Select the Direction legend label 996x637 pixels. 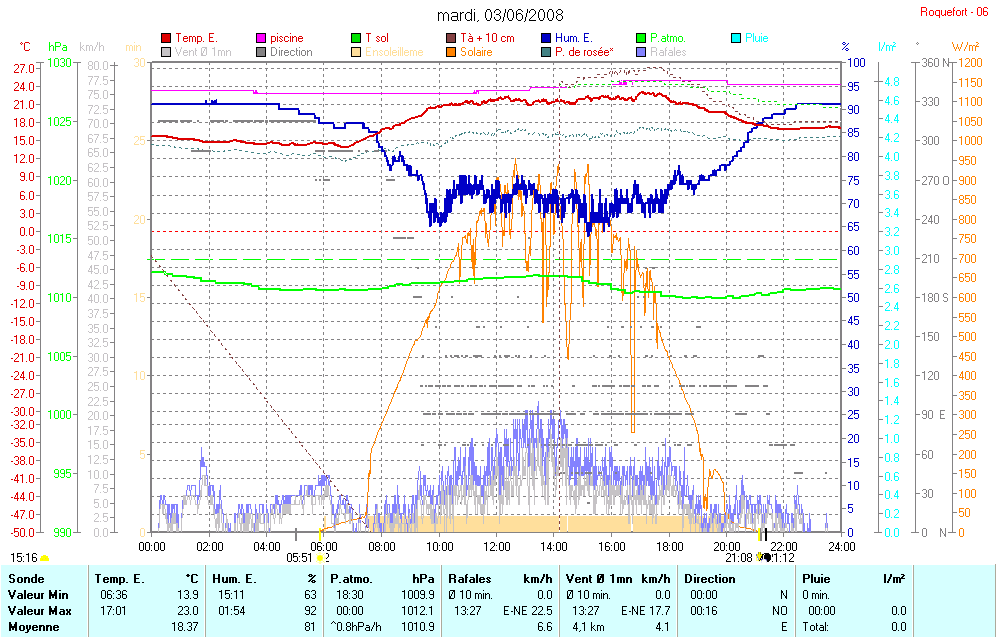(291, 52)
